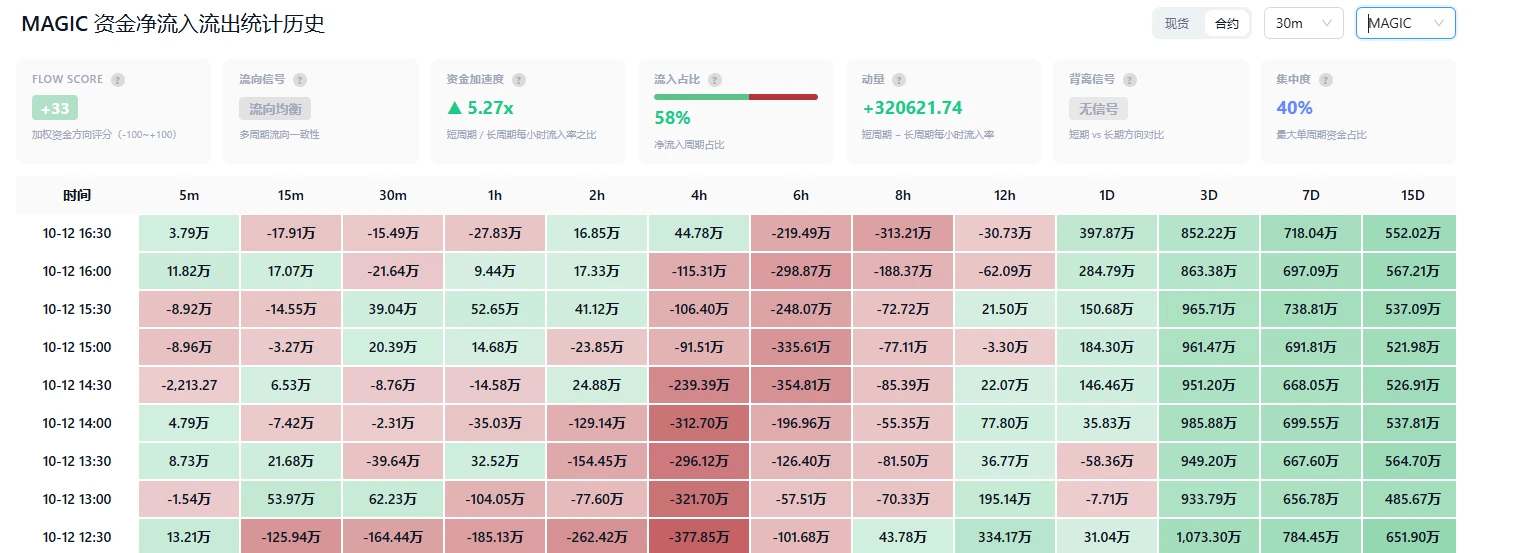The width and height of the screenshot is (1514, 553).
Task: Click the 30m column header in table
Action: [x=393, y=195]
